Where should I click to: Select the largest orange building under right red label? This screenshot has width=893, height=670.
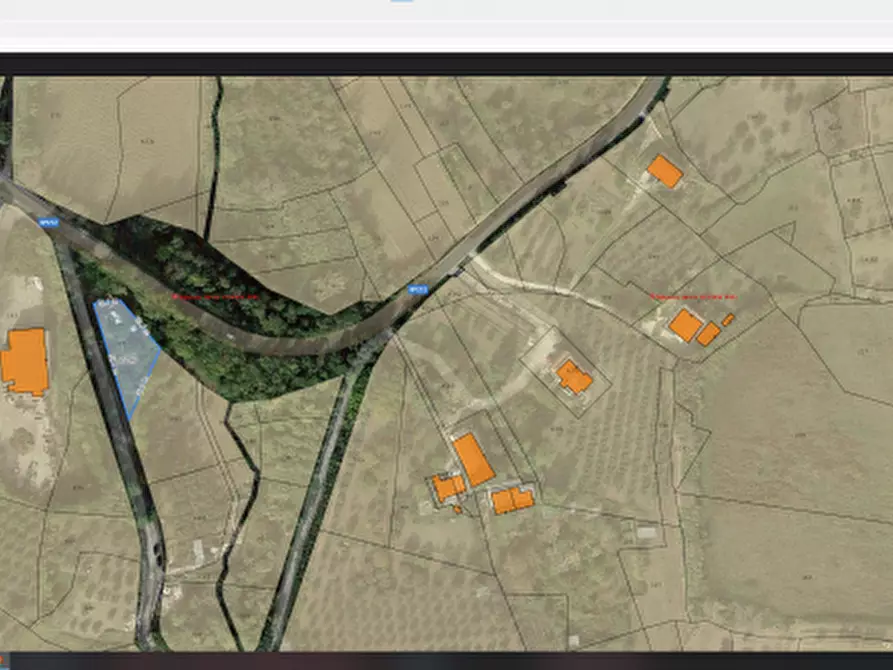click(685, 325)
